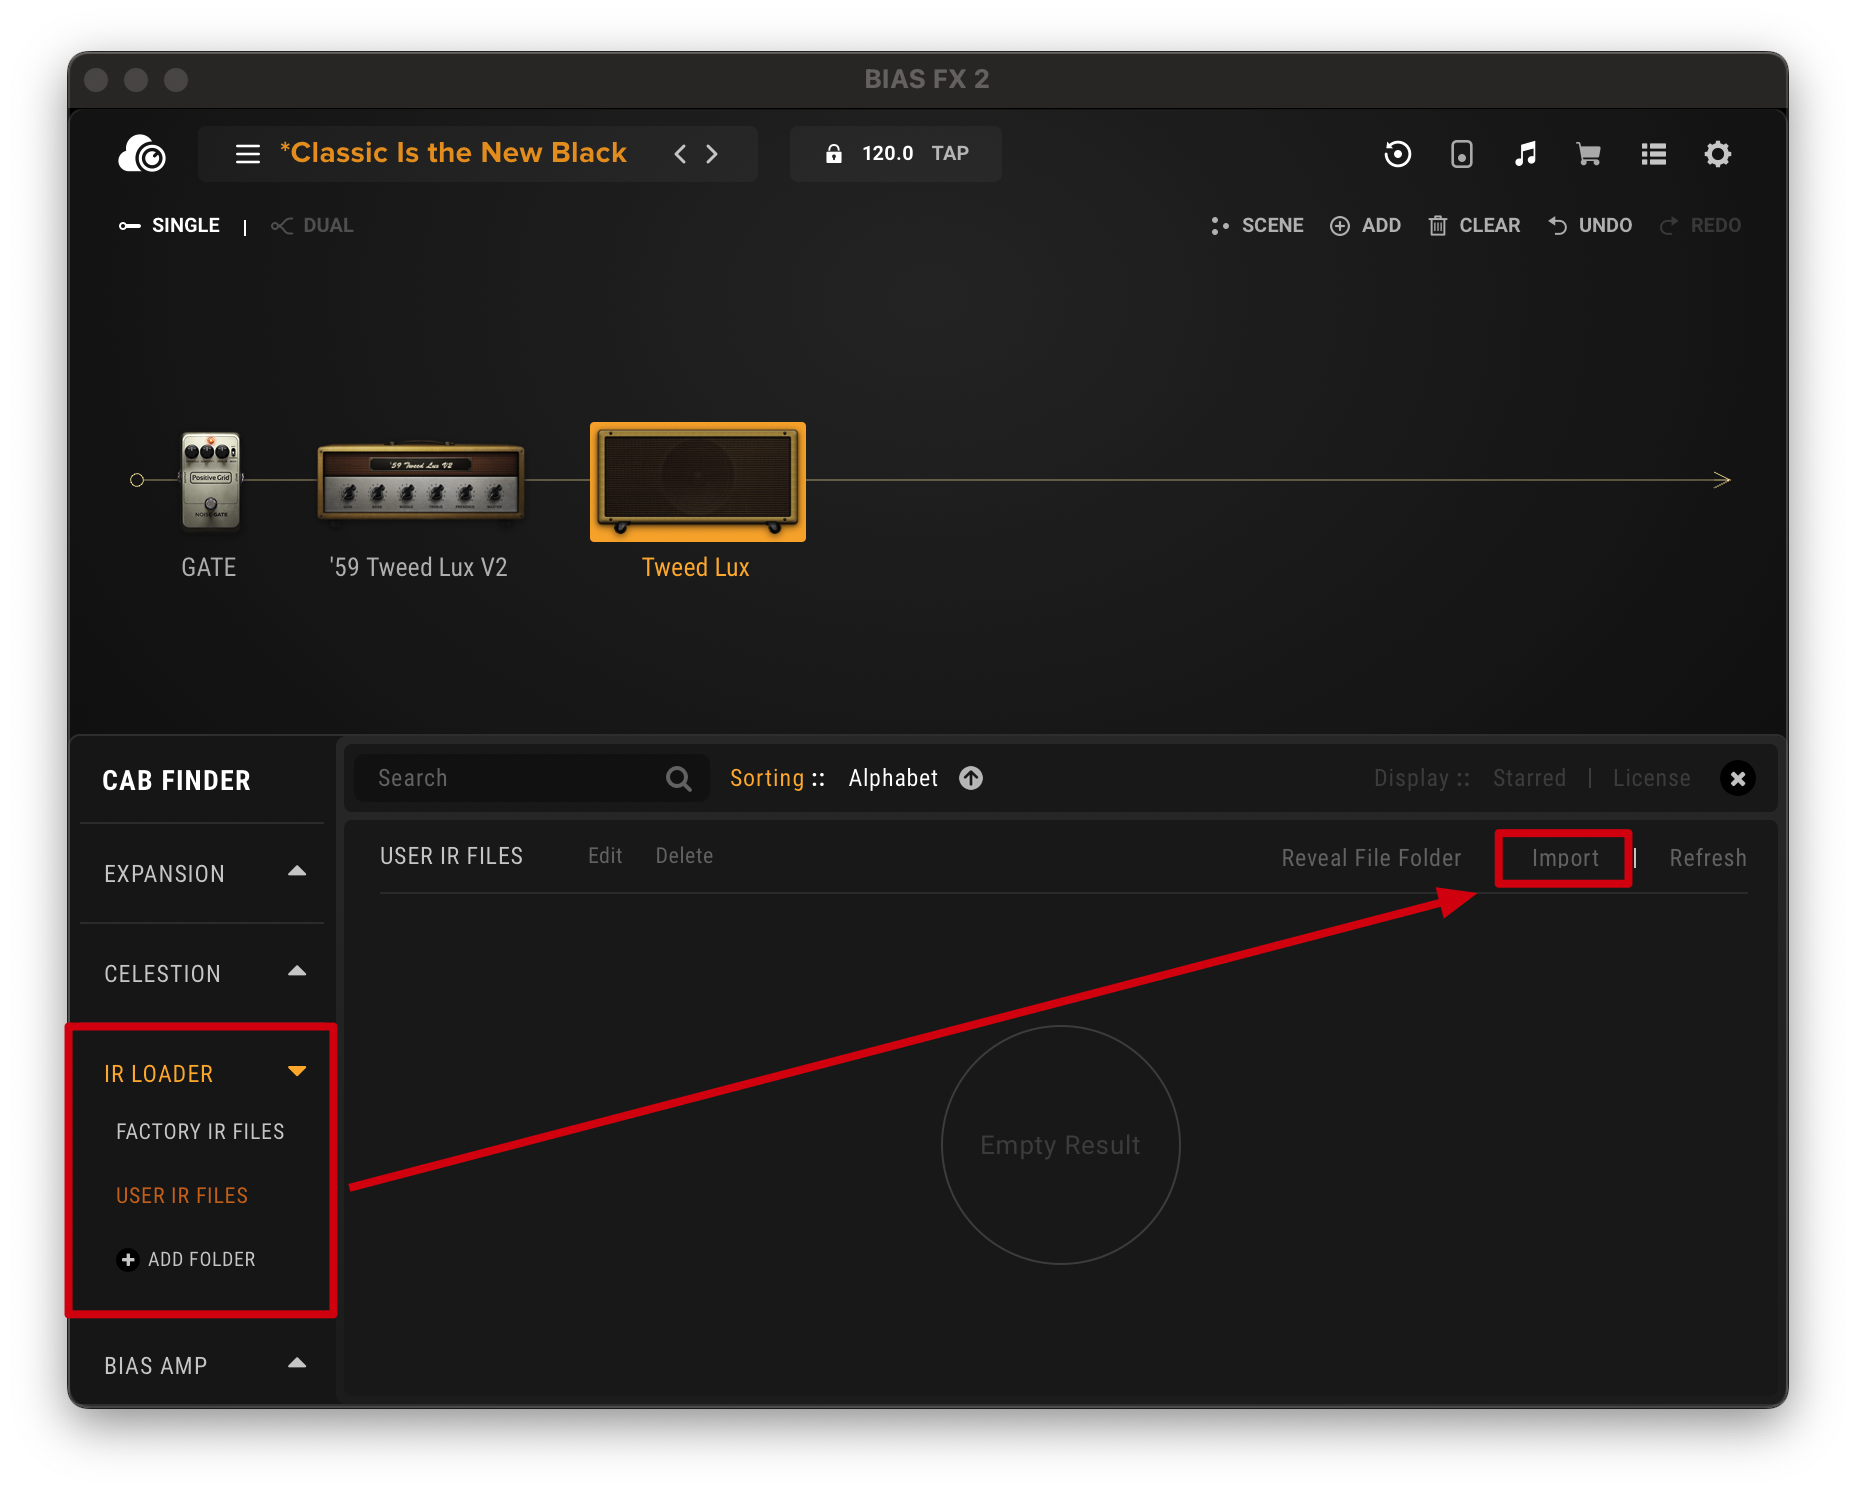The width and height of the screenshot is (1856, 1492).
Task: Toggle sort direction arrow icon
Action: [971, 778]
